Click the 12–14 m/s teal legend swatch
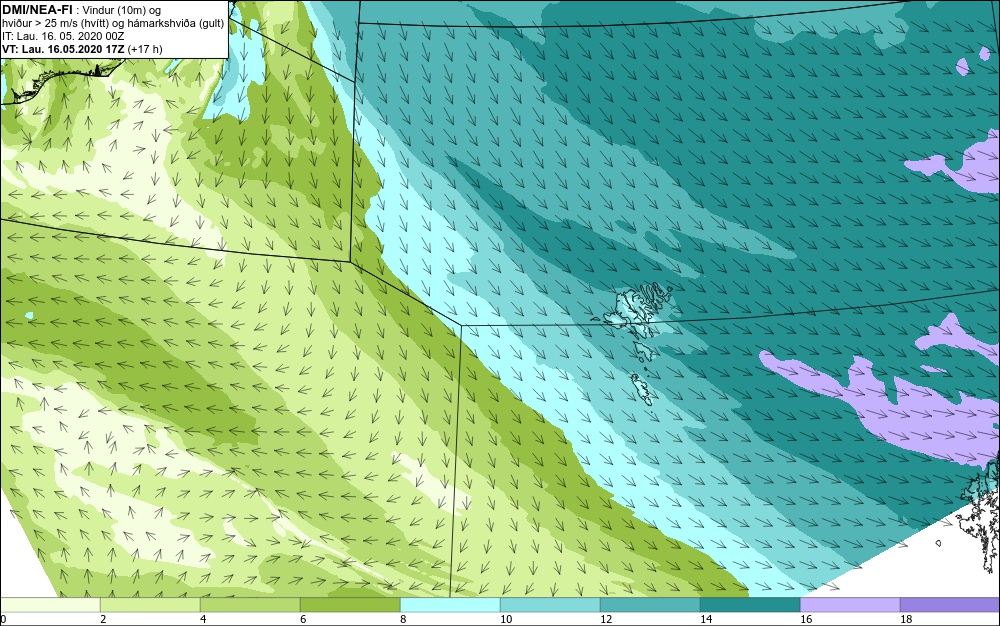This screenshot has height=626, width=1000. 651,604
